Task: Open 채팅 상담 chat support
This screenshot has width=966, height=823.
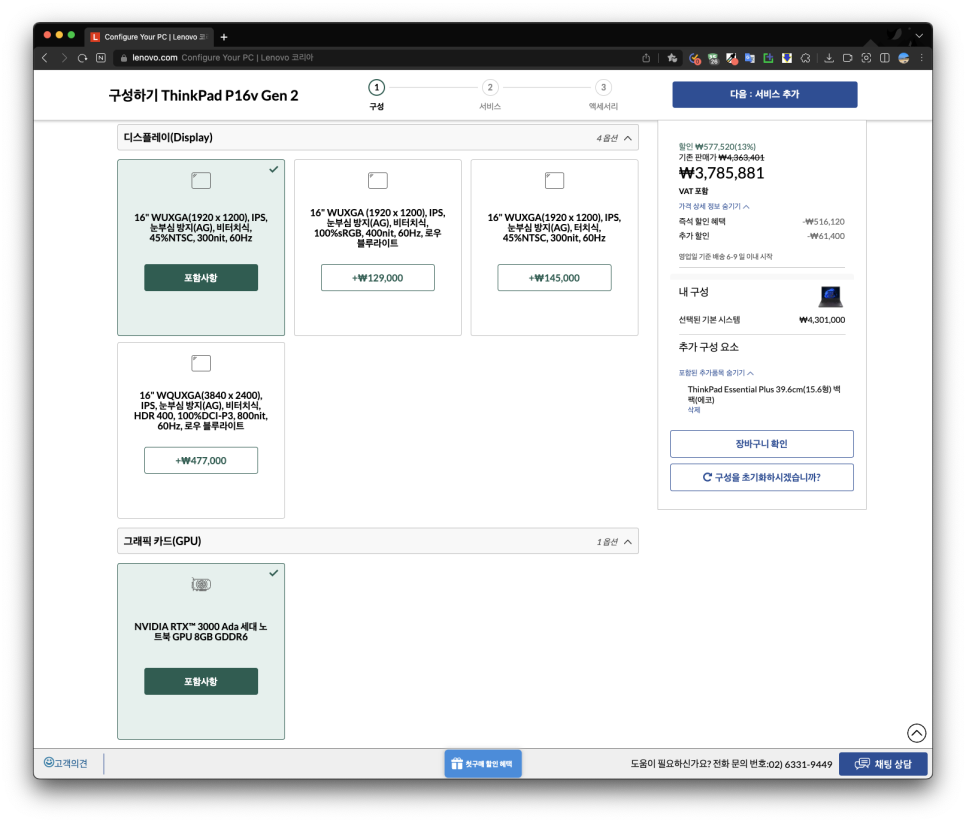Action: click(883, 764)
